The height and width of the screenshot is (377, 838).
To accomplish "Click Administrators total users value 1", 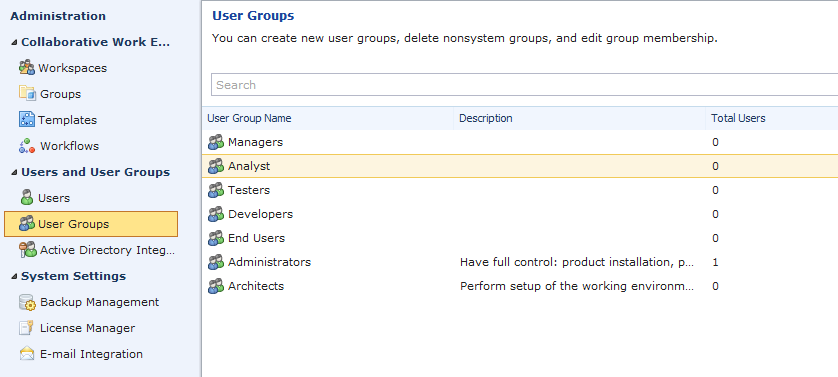I will pos(715,263).
